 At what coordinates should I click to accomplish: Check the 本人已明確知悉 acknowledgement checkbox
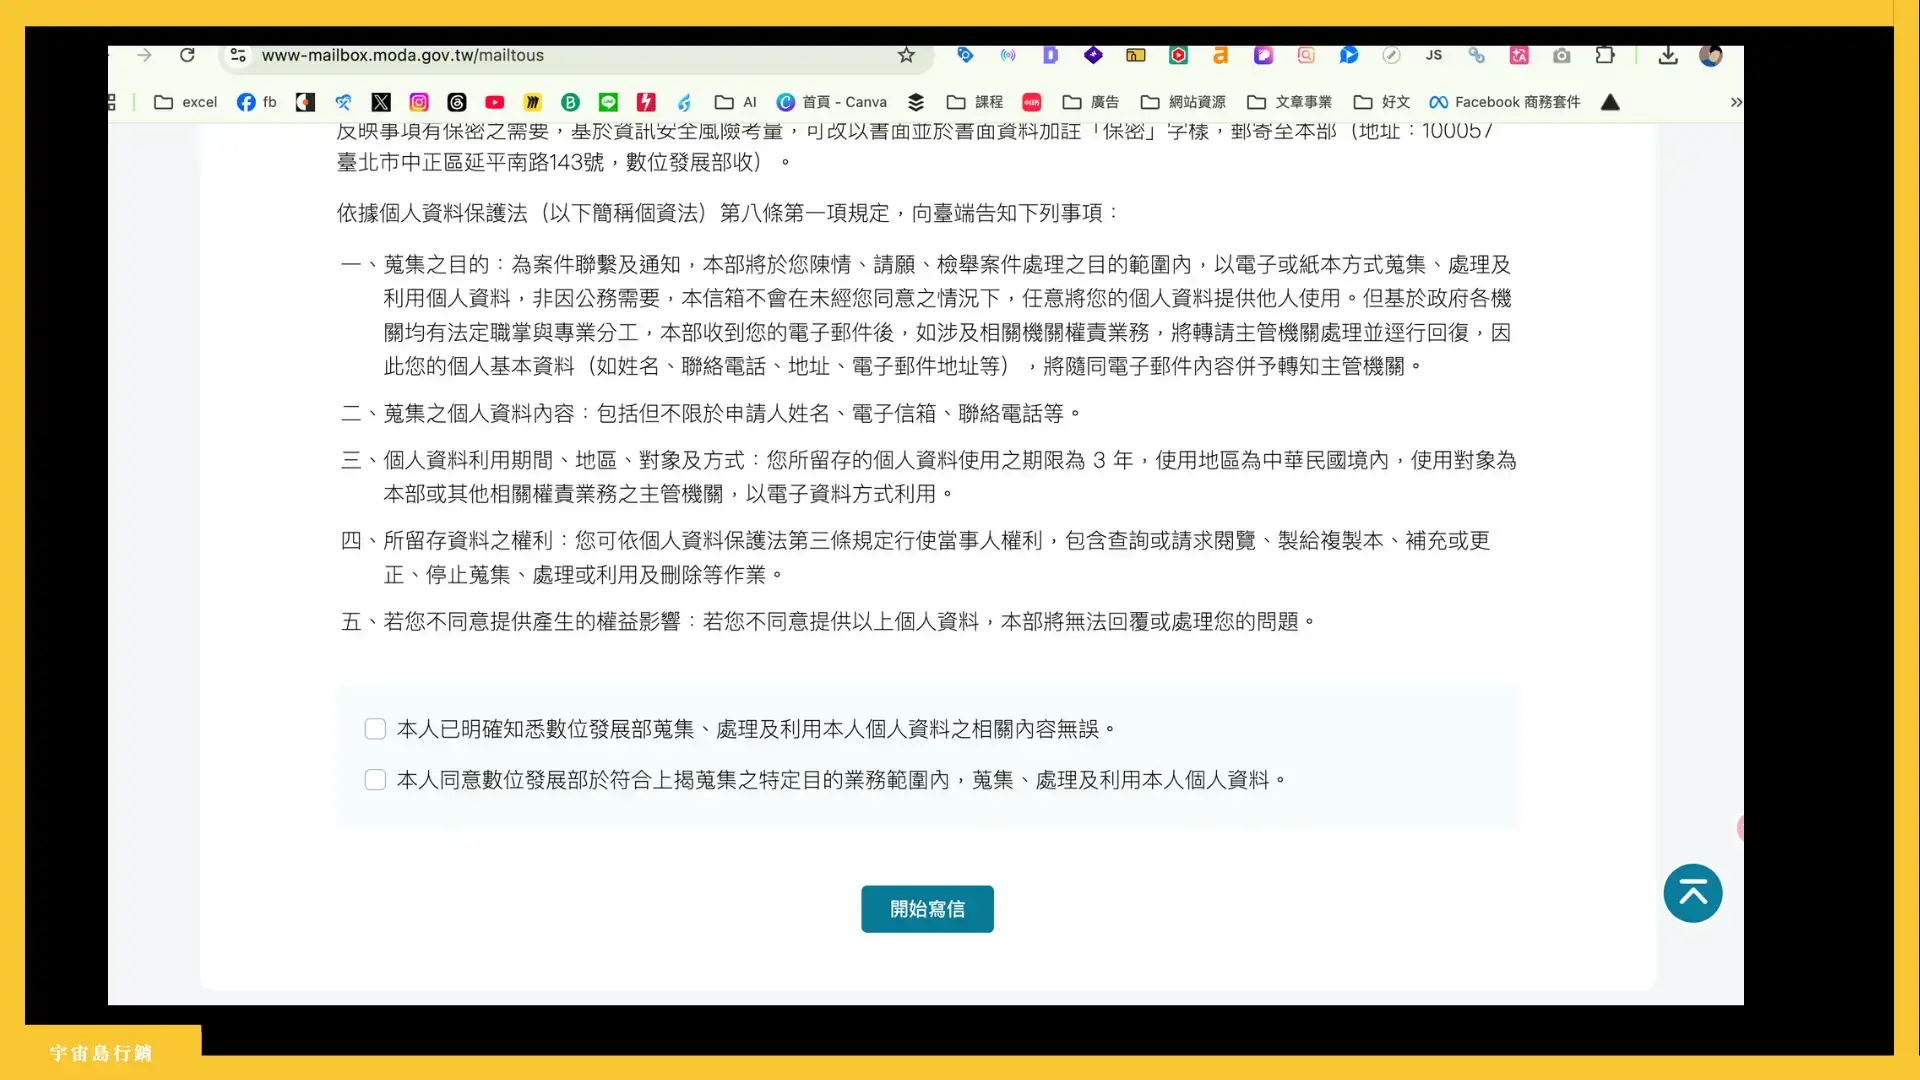point(375,729)
